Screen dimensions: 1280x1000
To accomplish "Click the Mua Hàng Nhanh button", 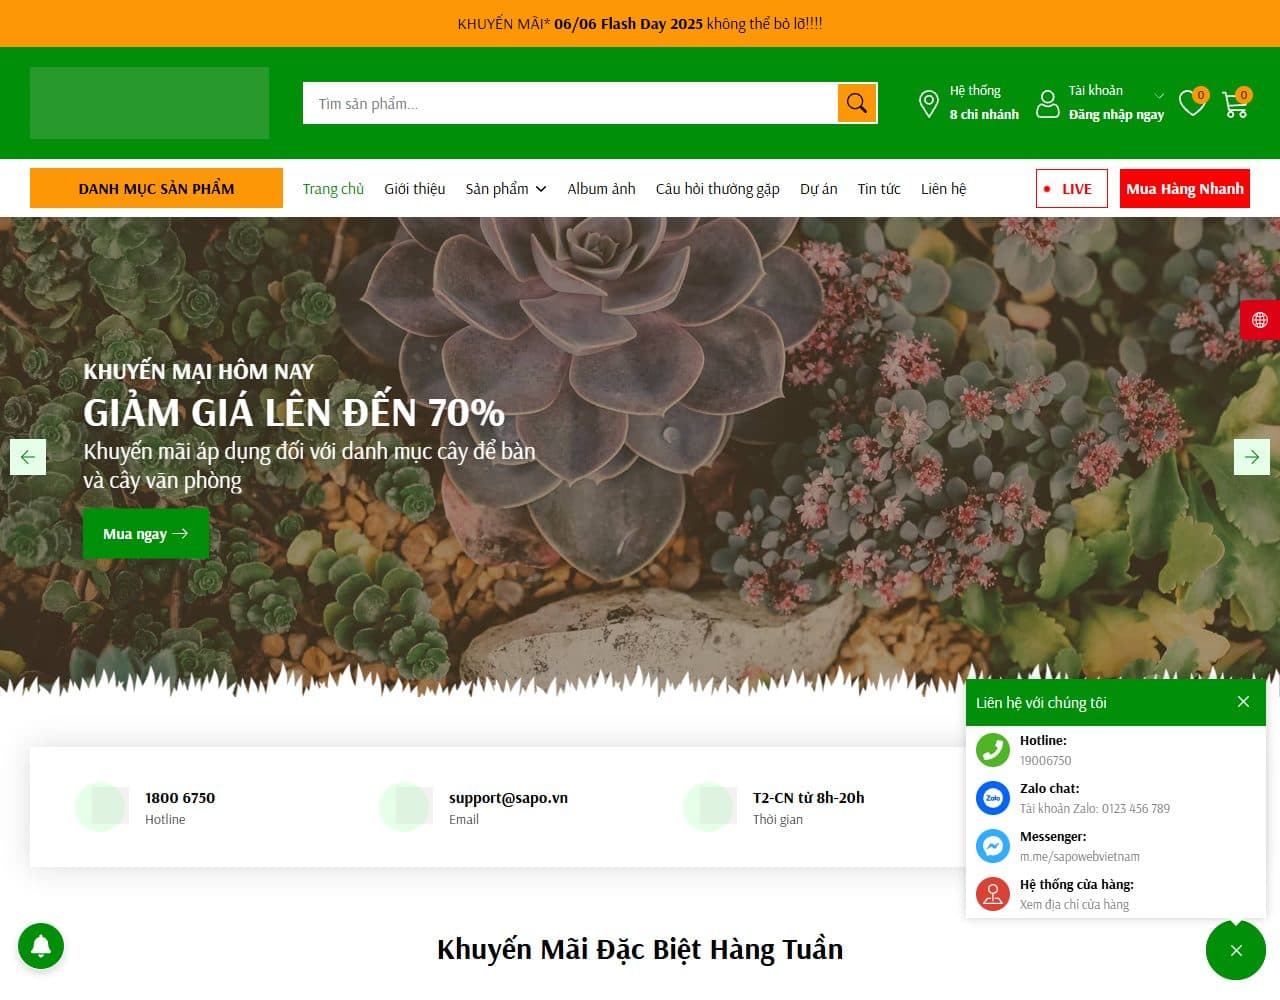I will pyautogui.click(x=1185, y=188).
